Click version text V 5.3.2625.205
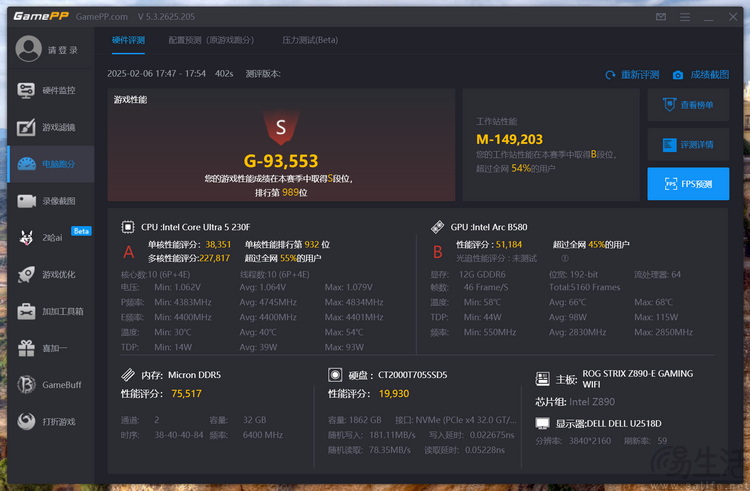The width and height of the screenshot is (750, 491). click(166, 17)
